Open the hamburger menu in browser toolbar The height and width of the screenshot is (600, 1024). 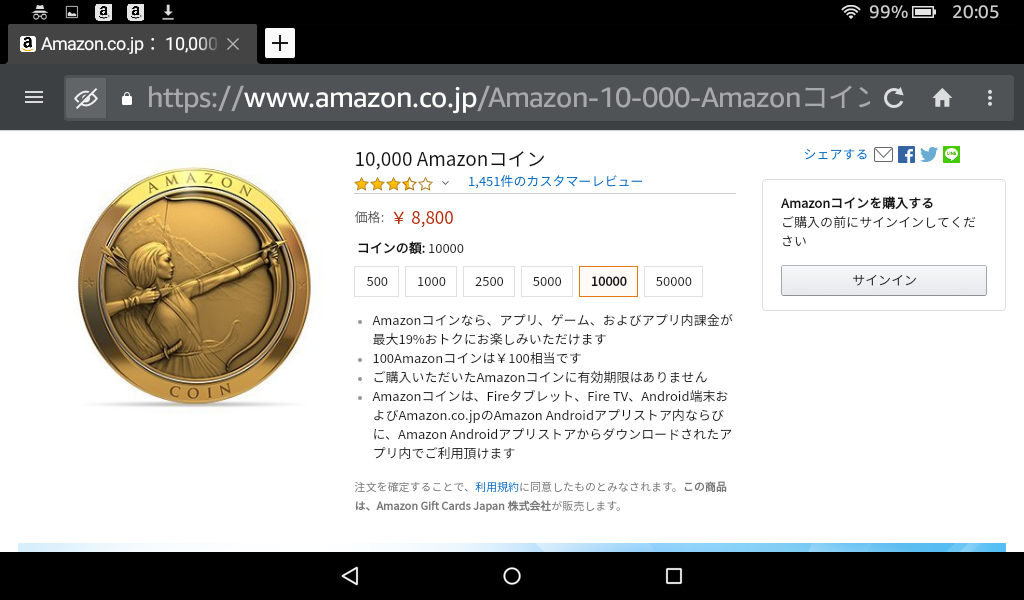point(34,97)
